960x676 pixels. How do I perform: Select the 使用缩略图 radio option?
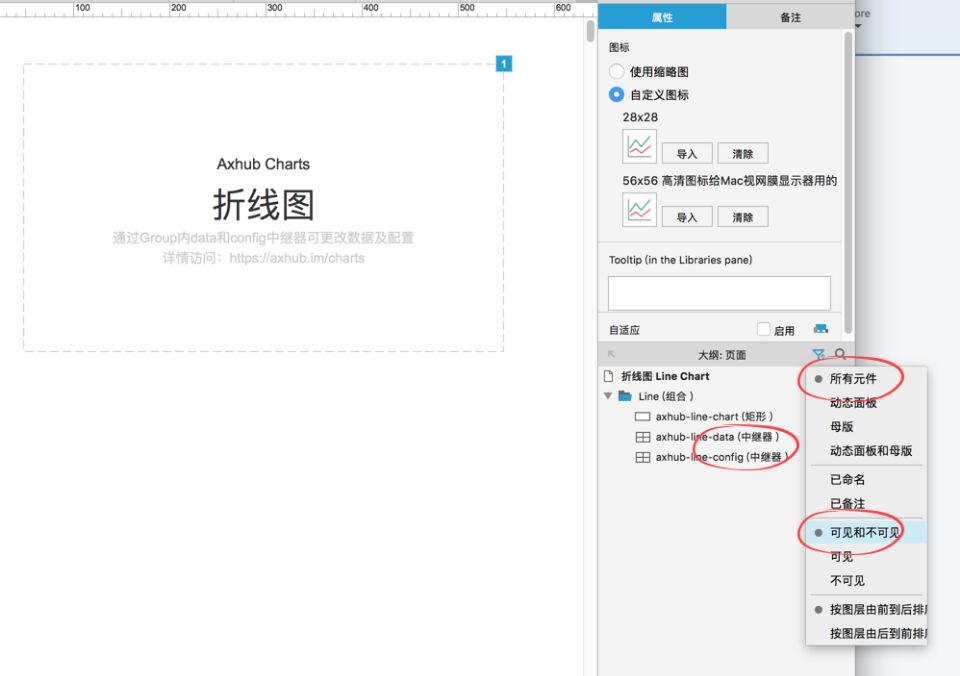click(617, 72)
